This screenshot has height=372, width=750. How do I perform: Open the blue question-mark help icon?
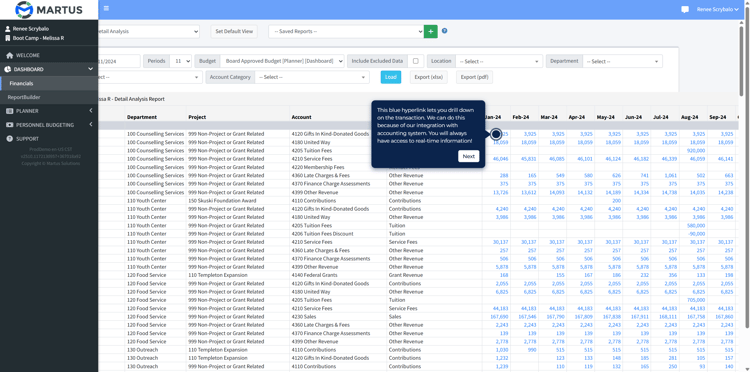(444, 31)
